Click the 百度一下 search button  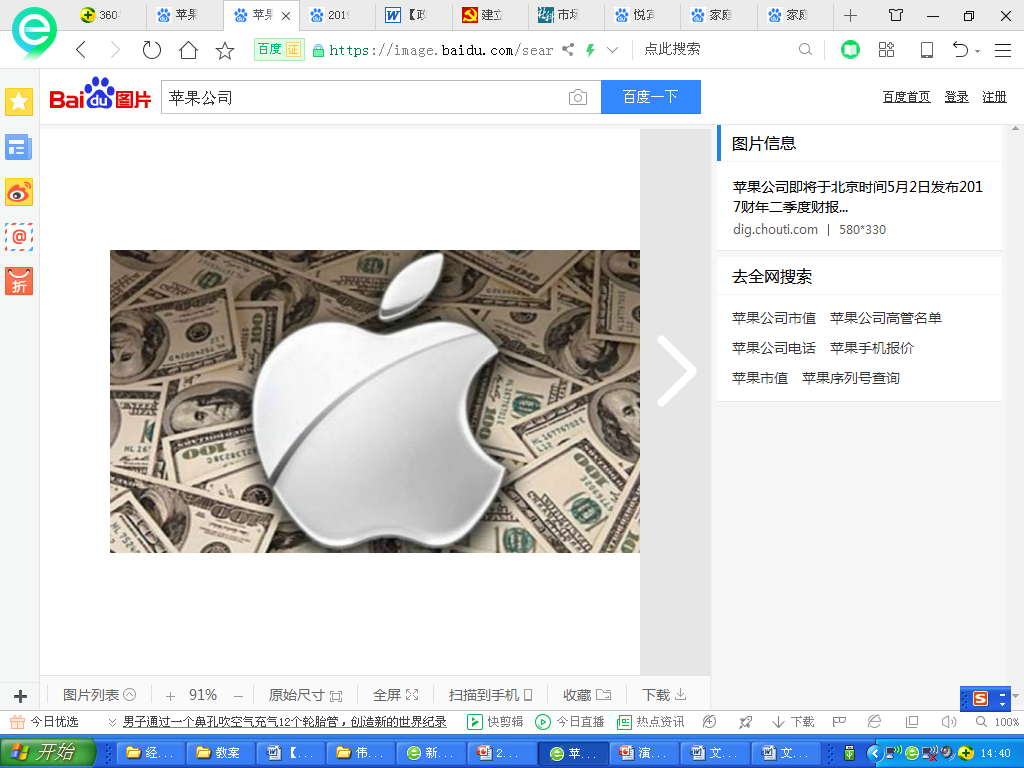click(x=650, y=97)
